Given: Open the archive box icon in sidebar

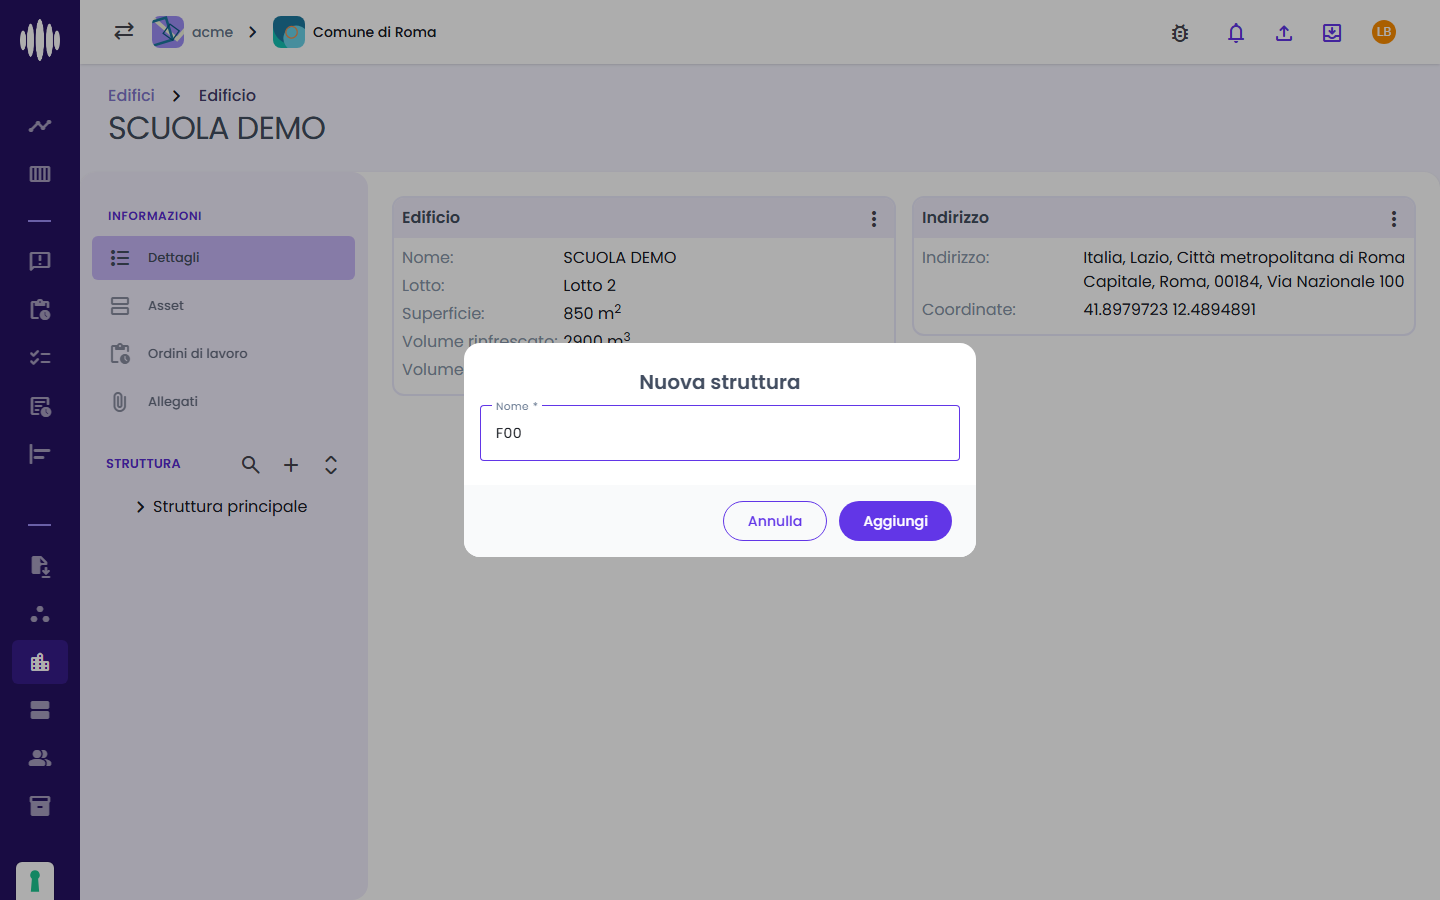Looking at the screenshot, I should point(40,806).
